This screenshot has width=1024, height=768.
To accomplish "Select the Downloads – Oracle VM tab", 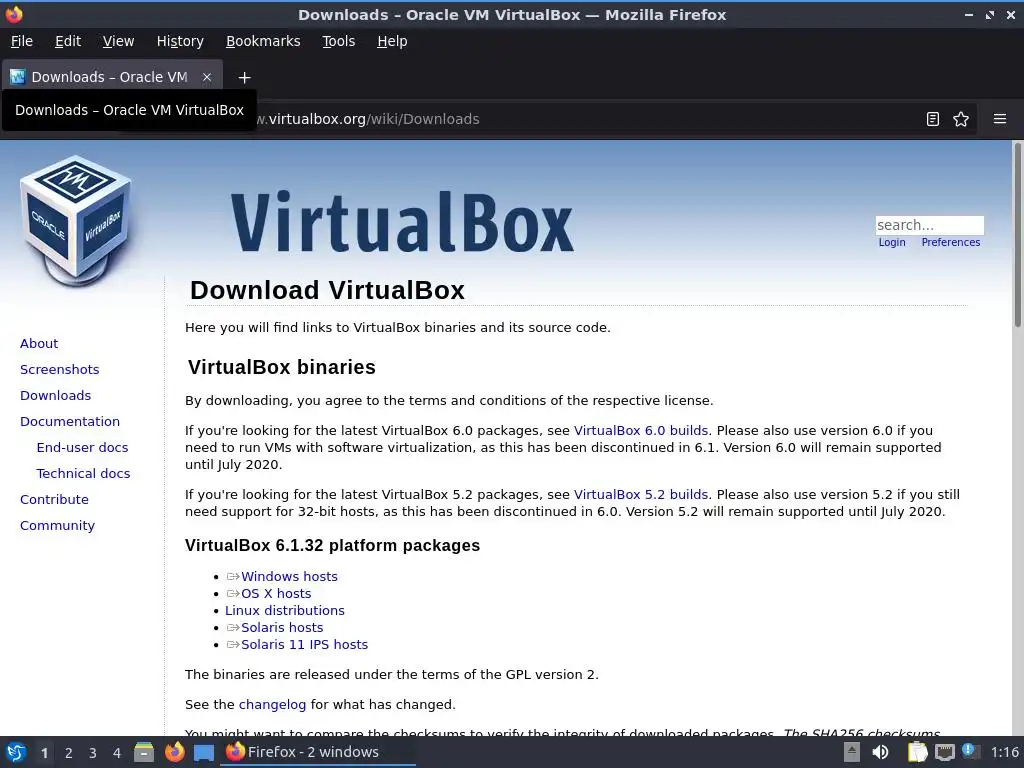I will click(111, 77).
